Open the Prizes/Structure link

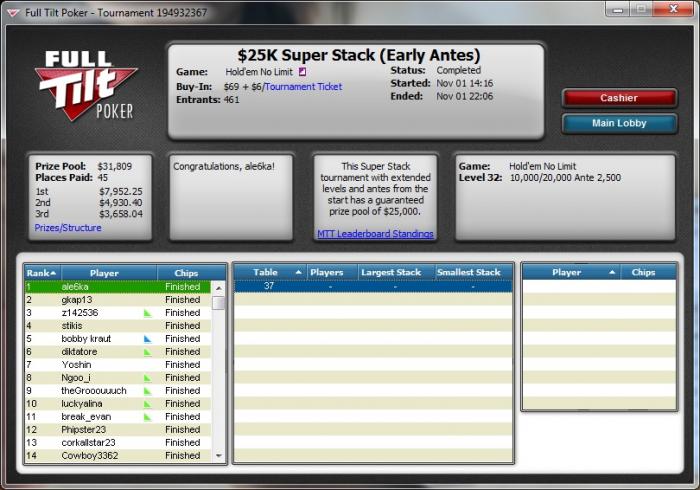tap(68, 228)
